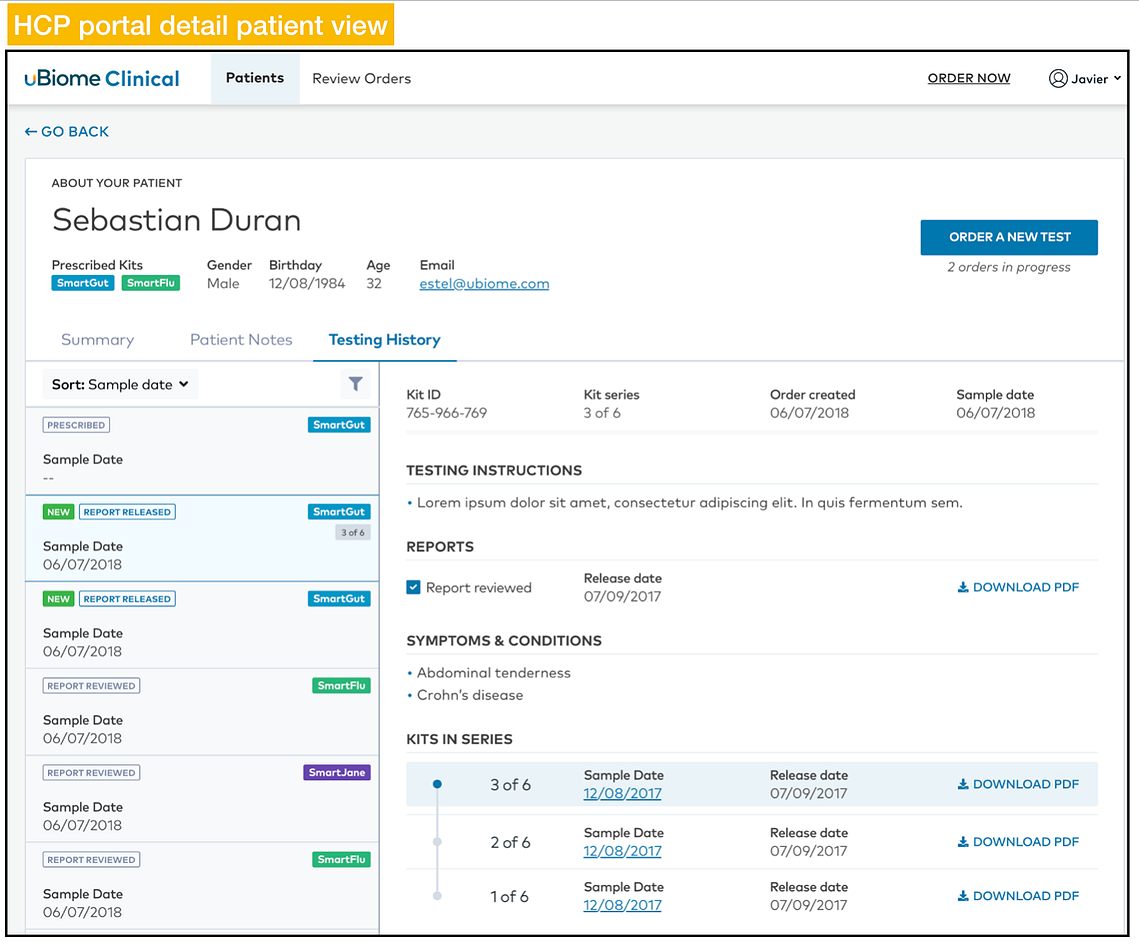Viewport: 1139px width, 947px height.
Task: Open the Sort: Sample date dropdown
Action: (120, 384)
